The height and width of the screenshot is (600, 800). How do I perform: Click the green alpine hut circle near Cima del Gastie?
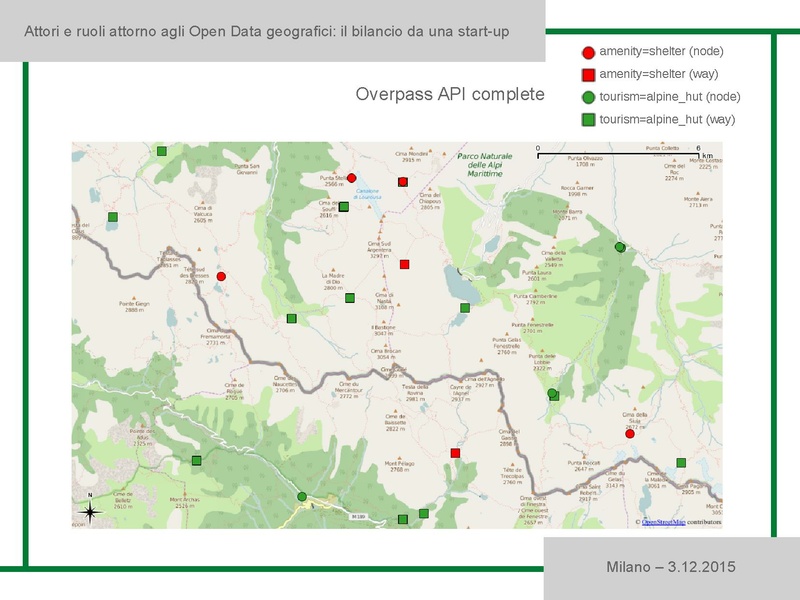coord(552,392)
